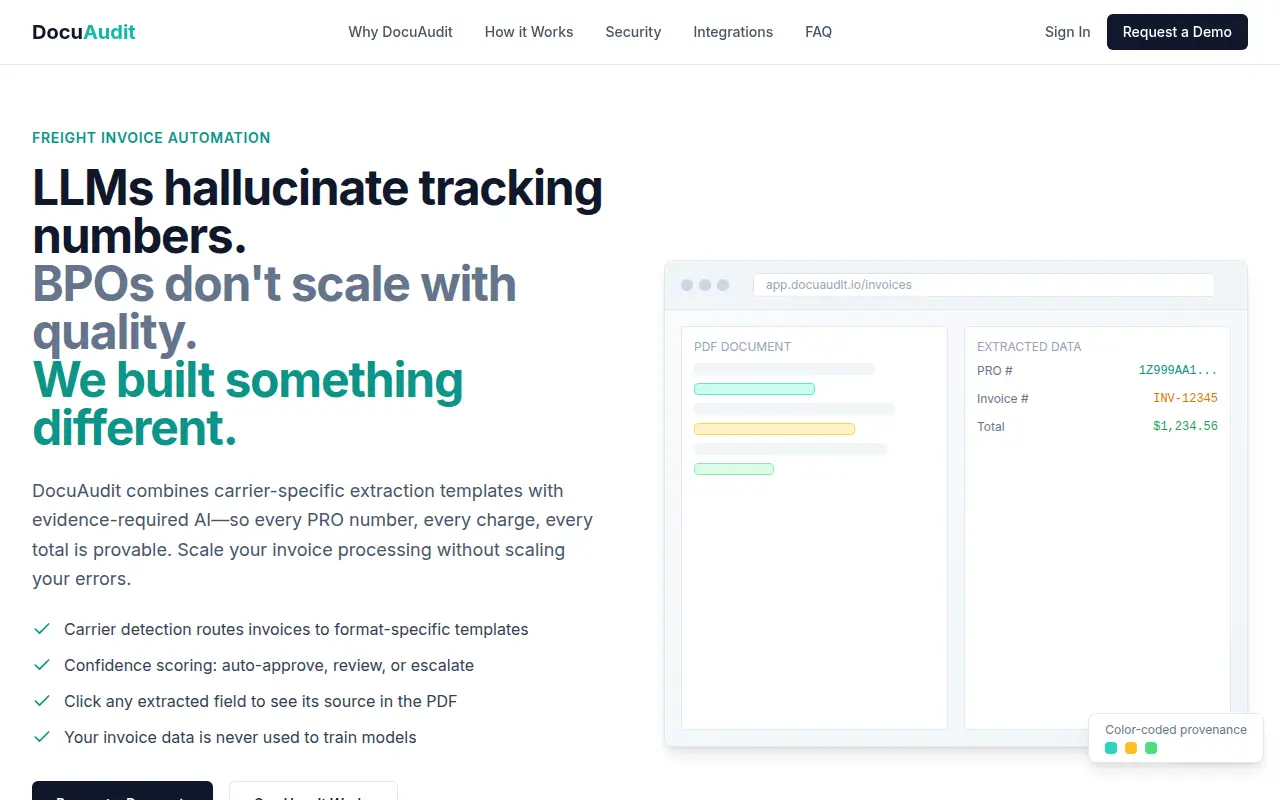1280x800 pixels.
Task: Select light green highlighted bar in PDF document
Action: (734, 469)
